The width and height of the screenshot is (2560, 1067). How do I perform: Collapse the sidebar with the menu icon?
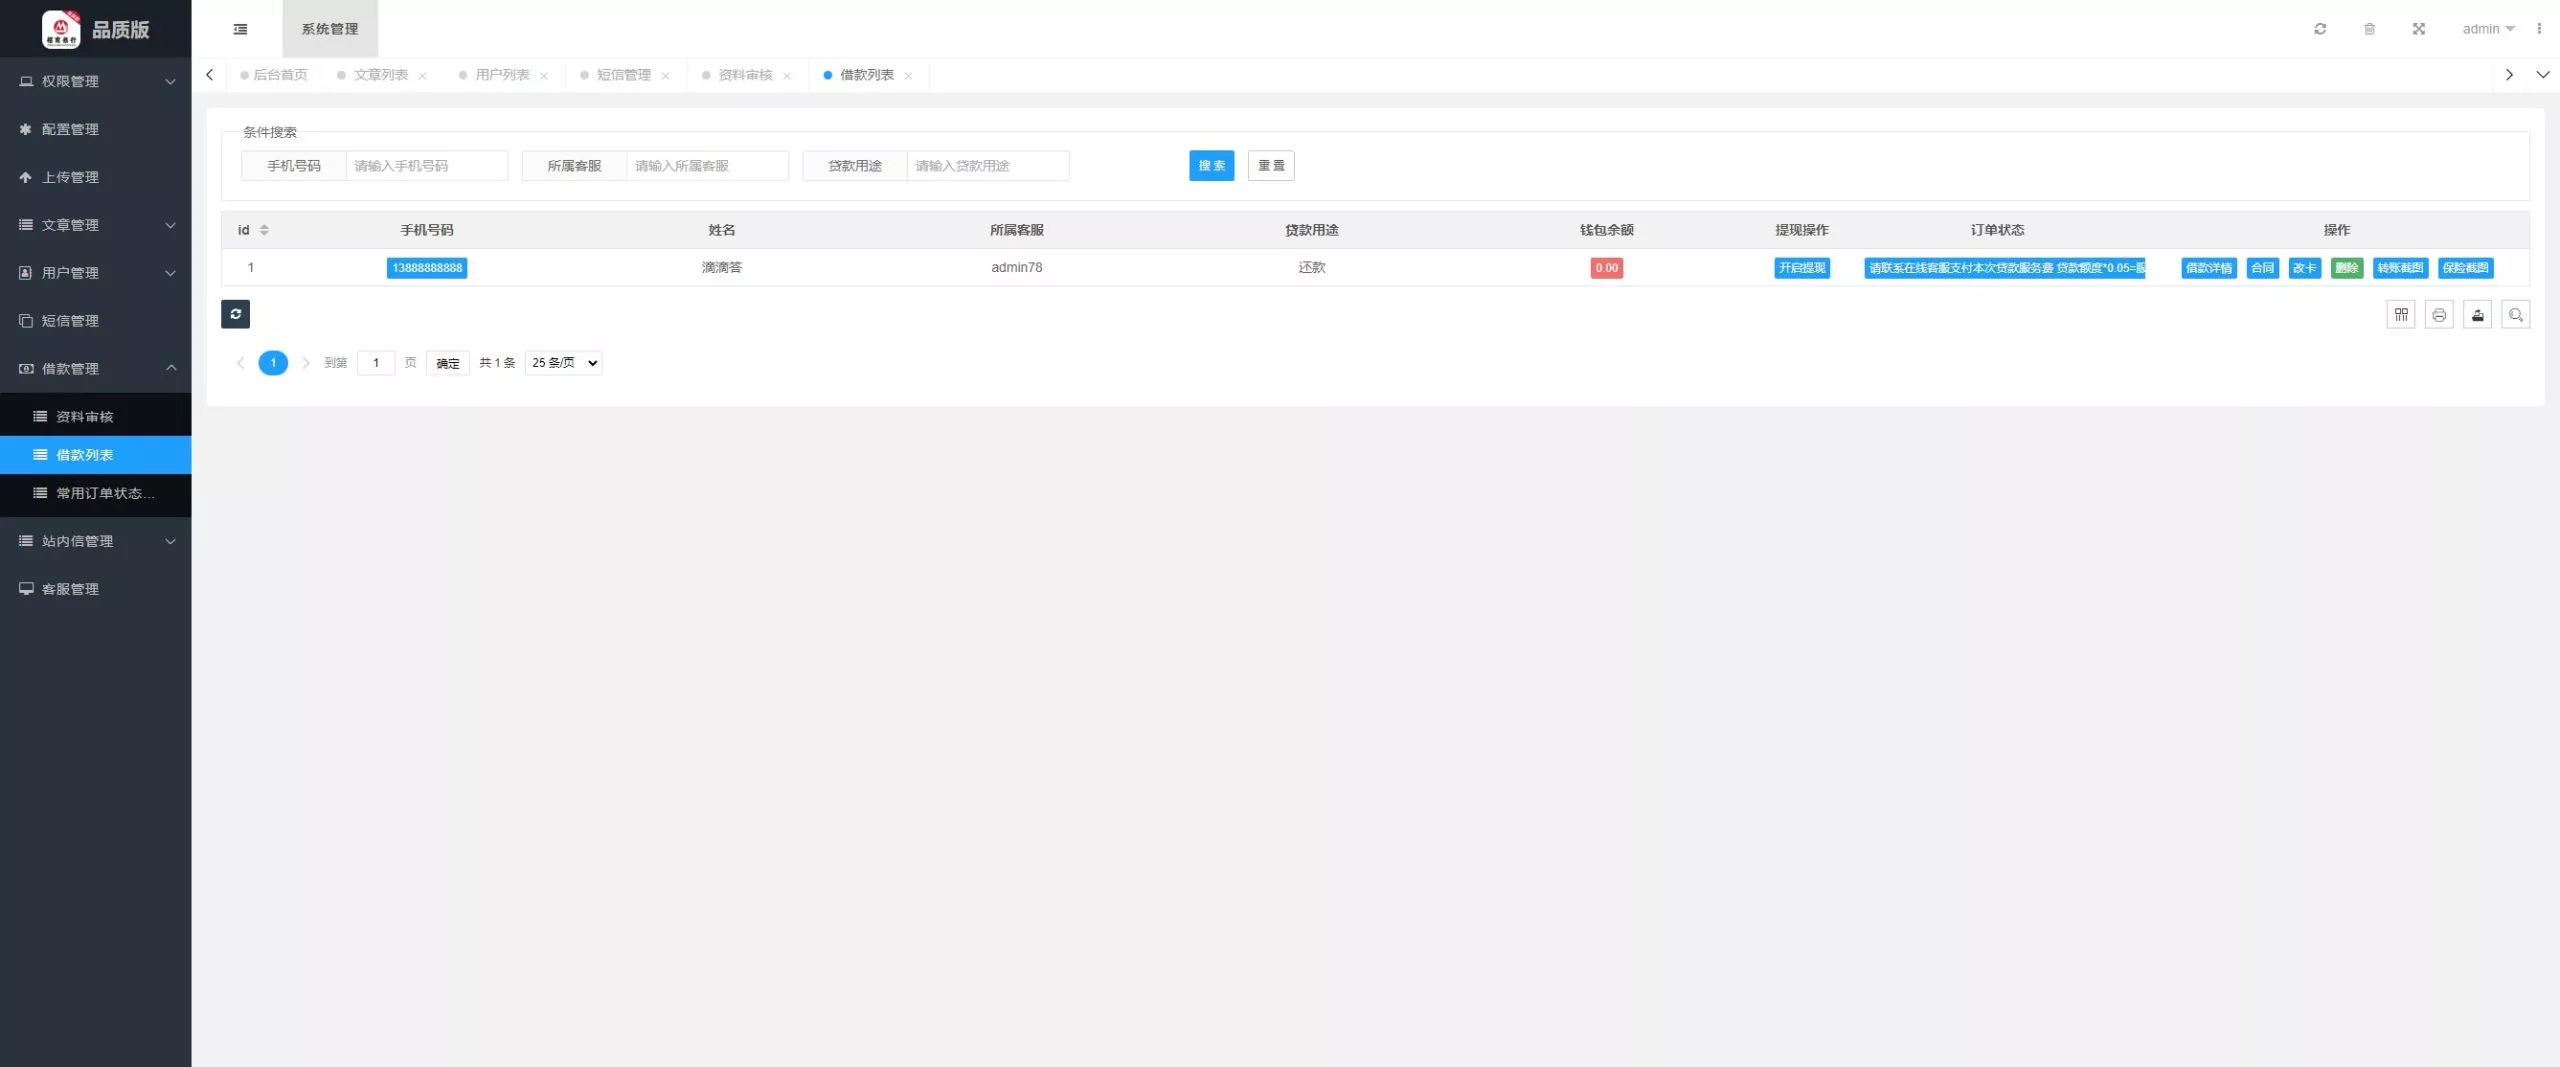240,29
